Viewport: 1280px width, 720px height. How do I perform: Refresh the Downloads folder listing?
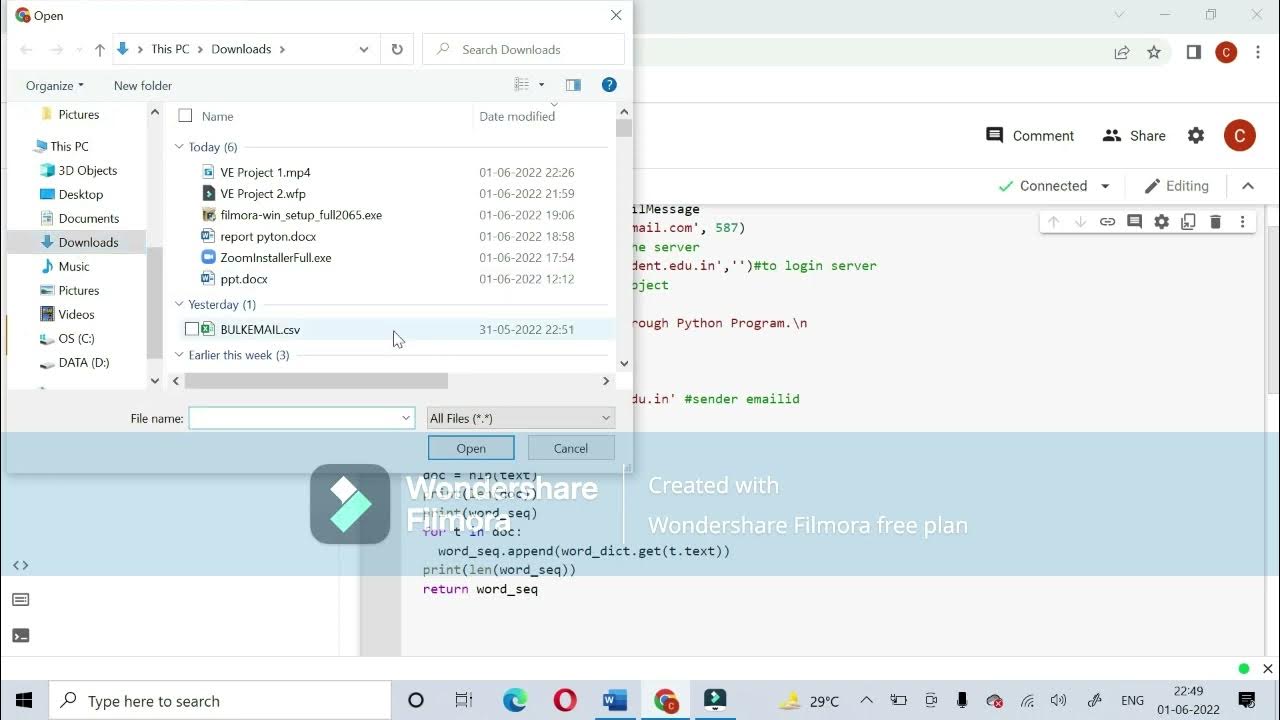[x=397, y=49]
